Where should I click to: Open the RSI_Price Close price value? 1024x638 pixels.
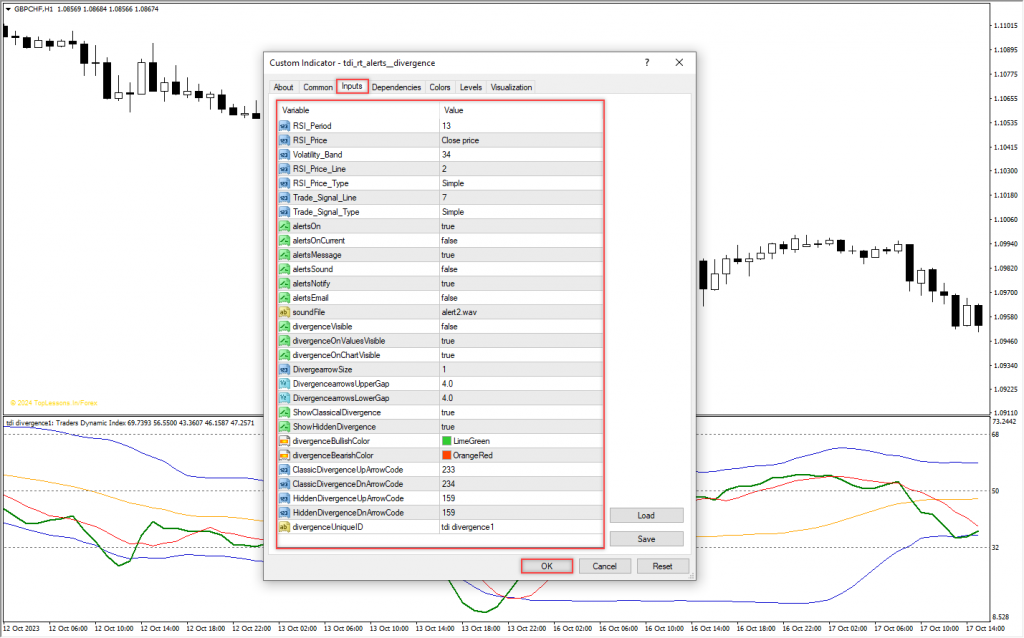click(460, 141)
